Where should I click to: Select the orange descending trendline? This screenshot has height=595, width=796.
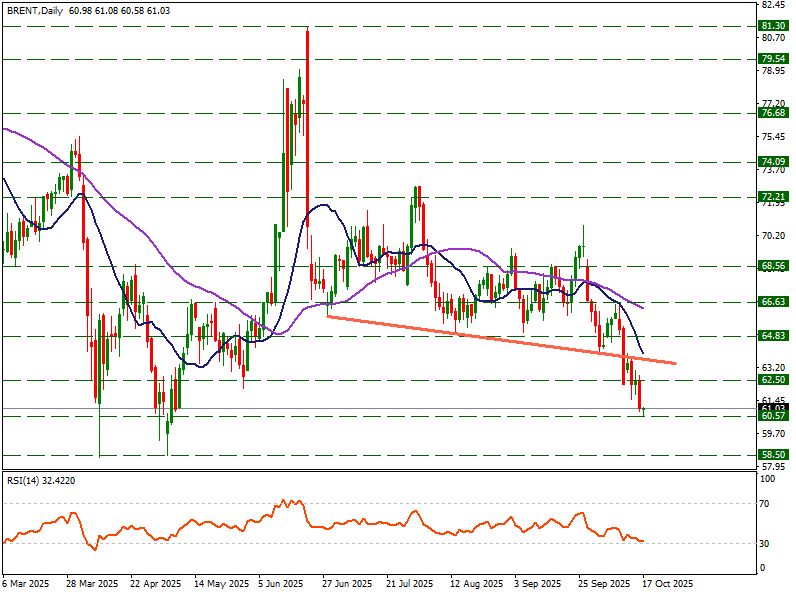tap(500, 339)
